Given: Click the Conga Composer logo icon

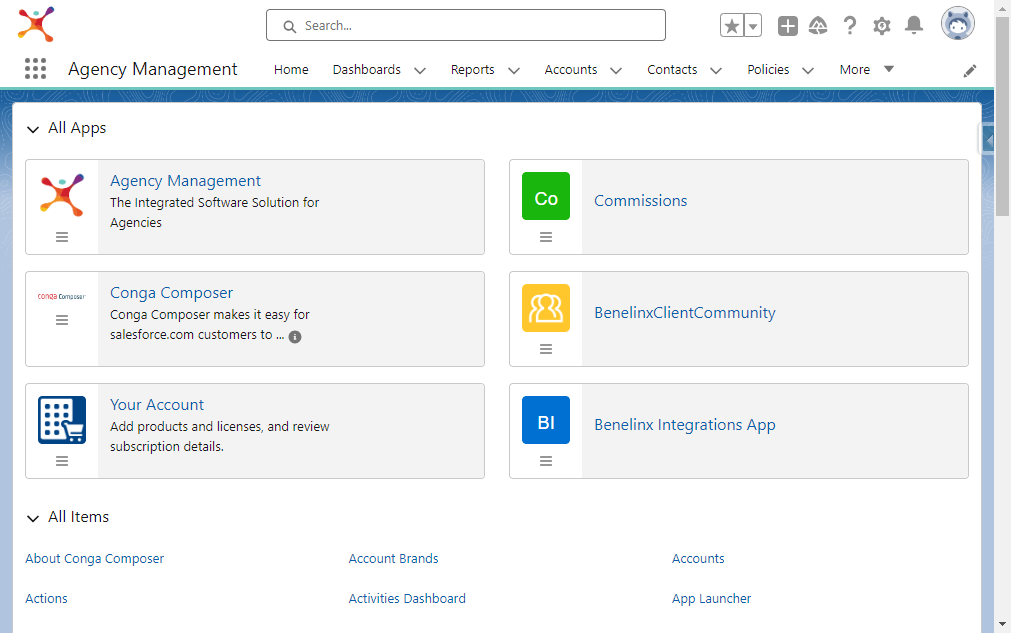Looking at the screenshot, I should coord(62,297).
